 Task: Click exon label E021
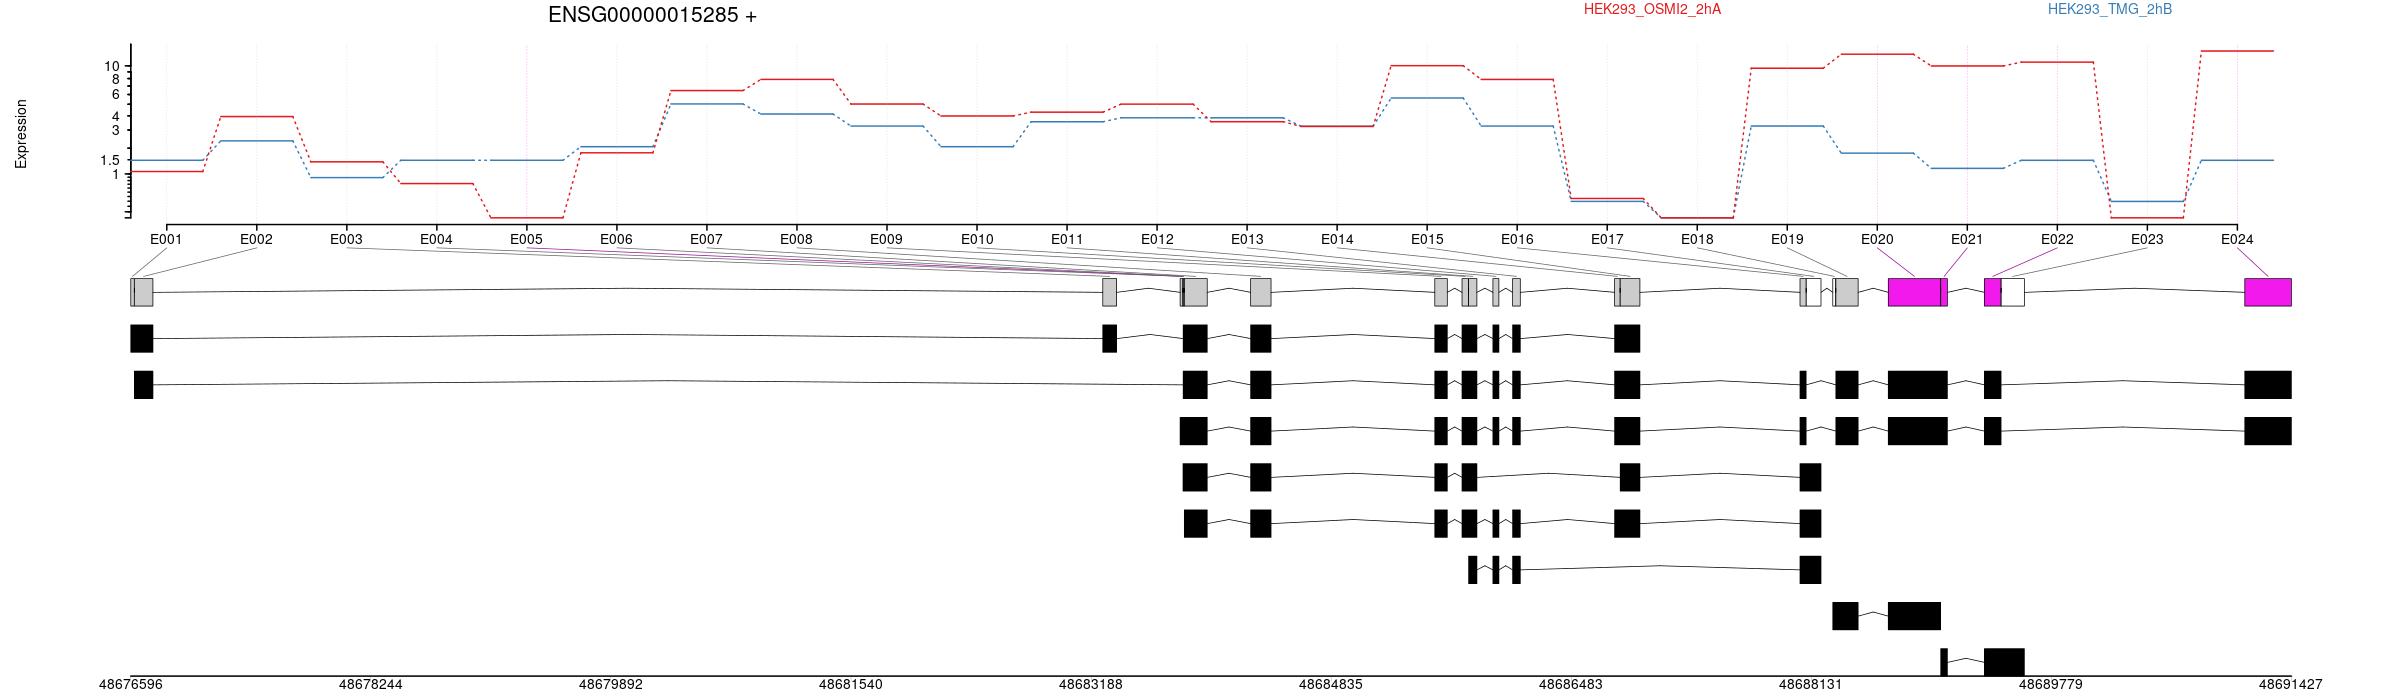pos(1967,239)
